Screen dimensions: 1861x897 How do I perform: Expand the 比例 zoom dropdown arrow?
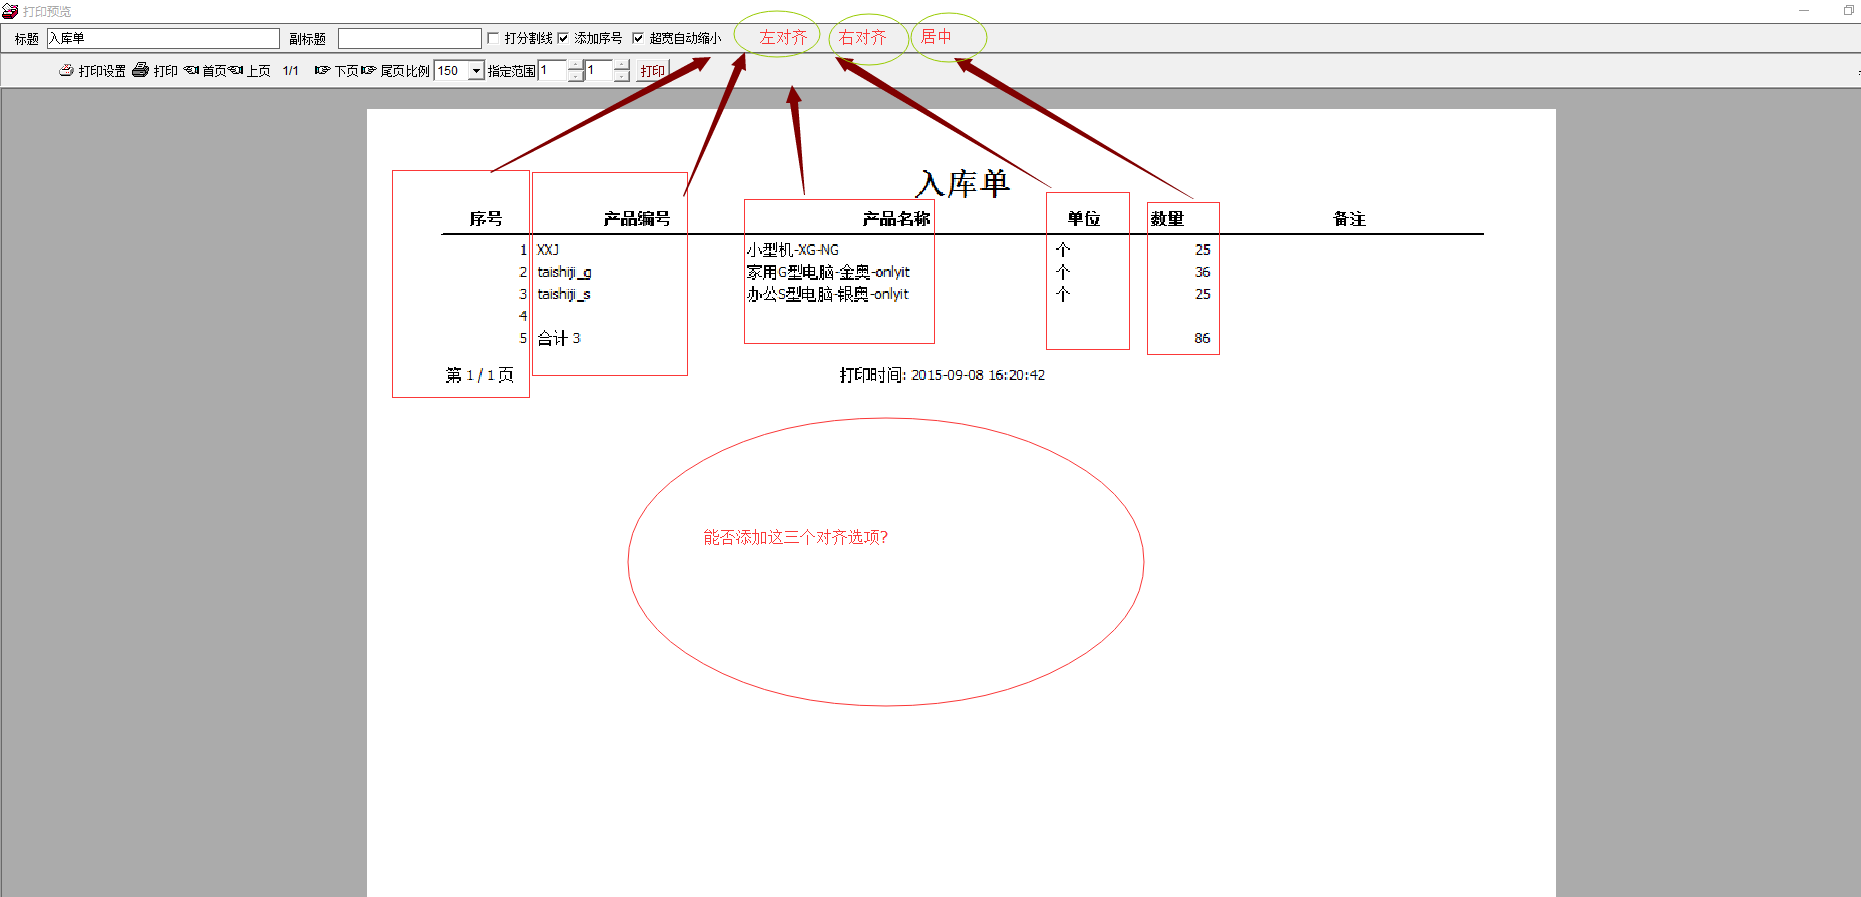point(476,71)
